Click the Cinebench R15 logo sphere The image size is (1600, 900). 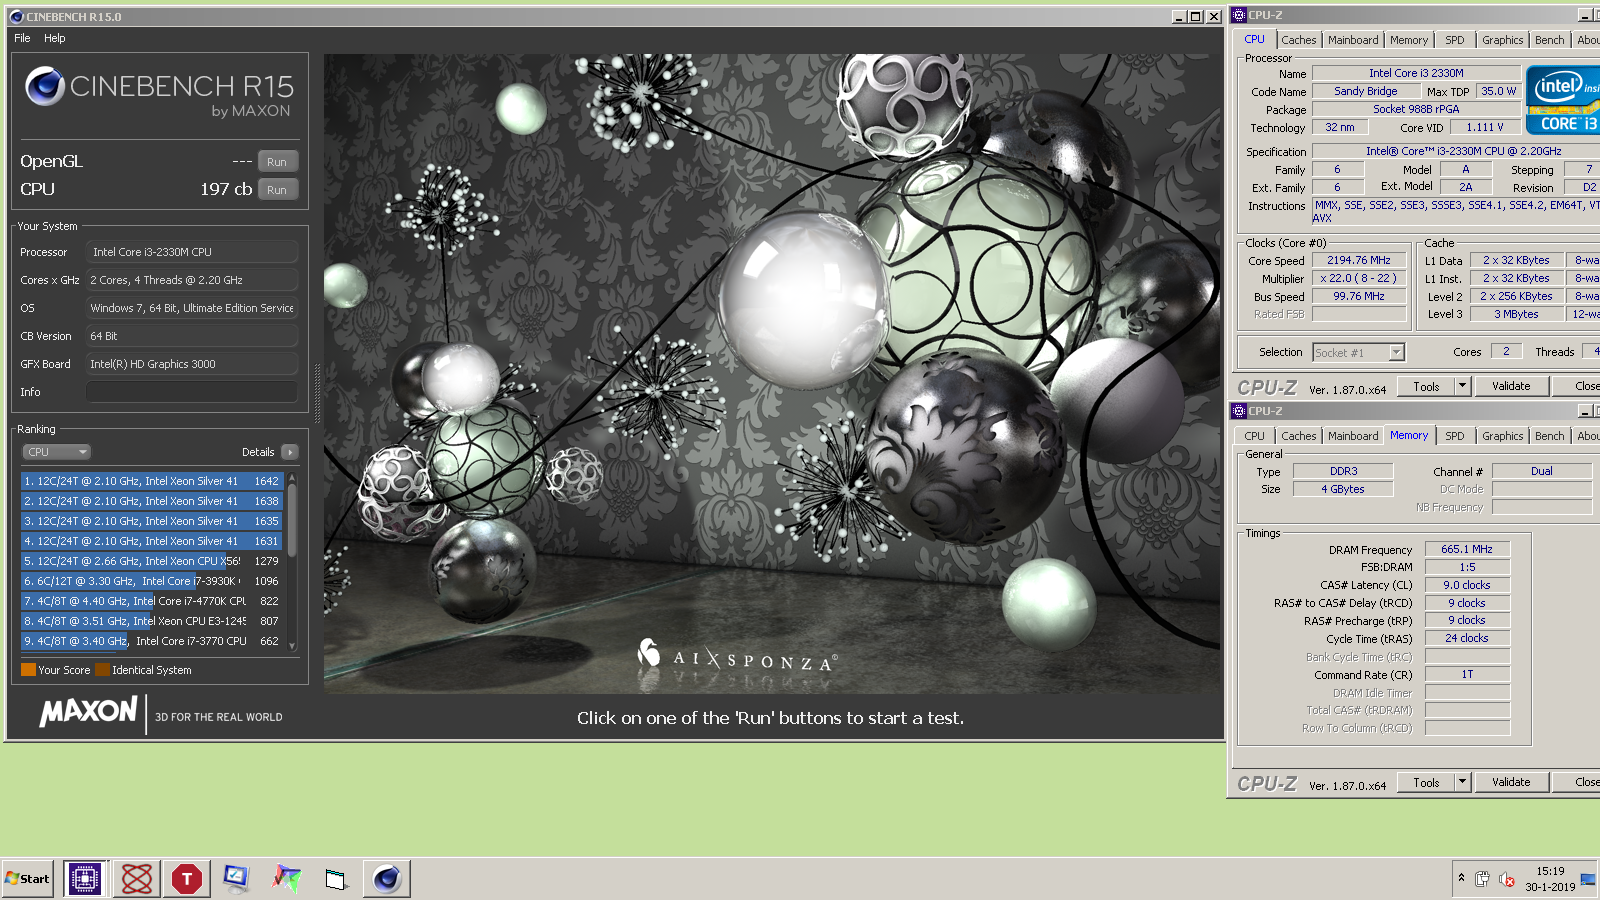point(45,86)
